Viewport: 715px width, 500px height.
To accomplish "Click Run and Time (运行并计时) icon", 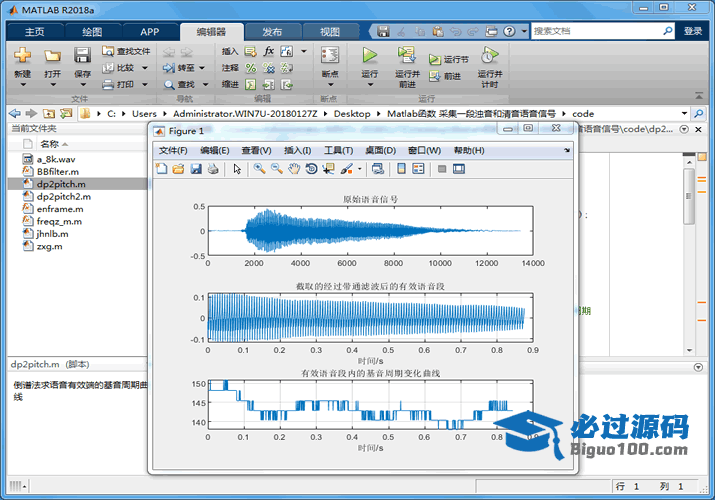I will coord(490,55).
